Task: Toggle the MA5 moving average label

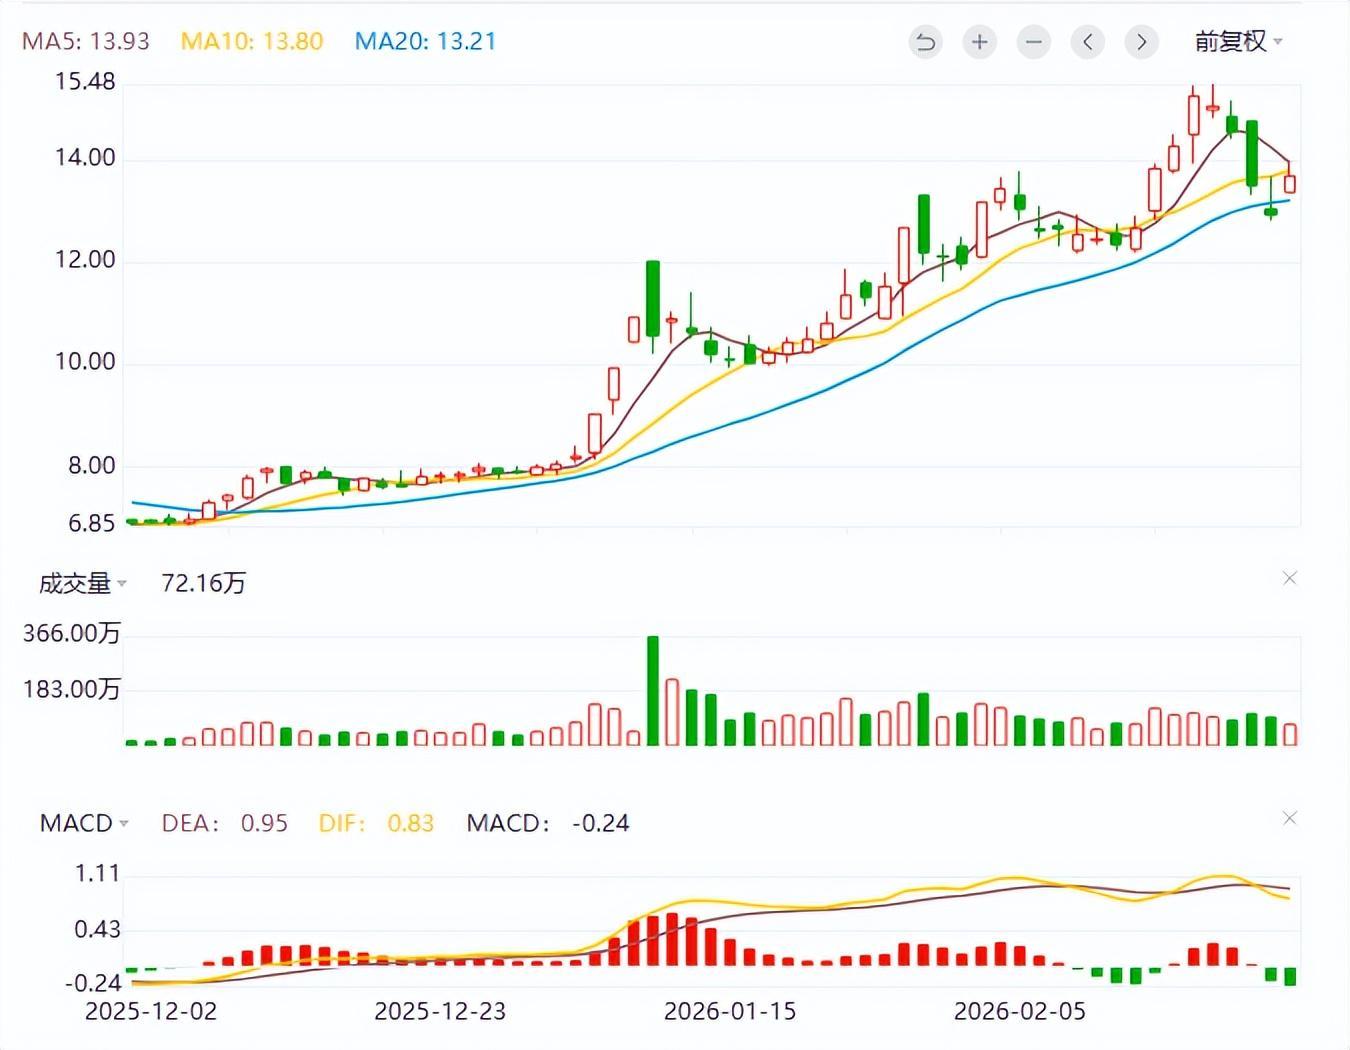Action: [x=86, y=41]
